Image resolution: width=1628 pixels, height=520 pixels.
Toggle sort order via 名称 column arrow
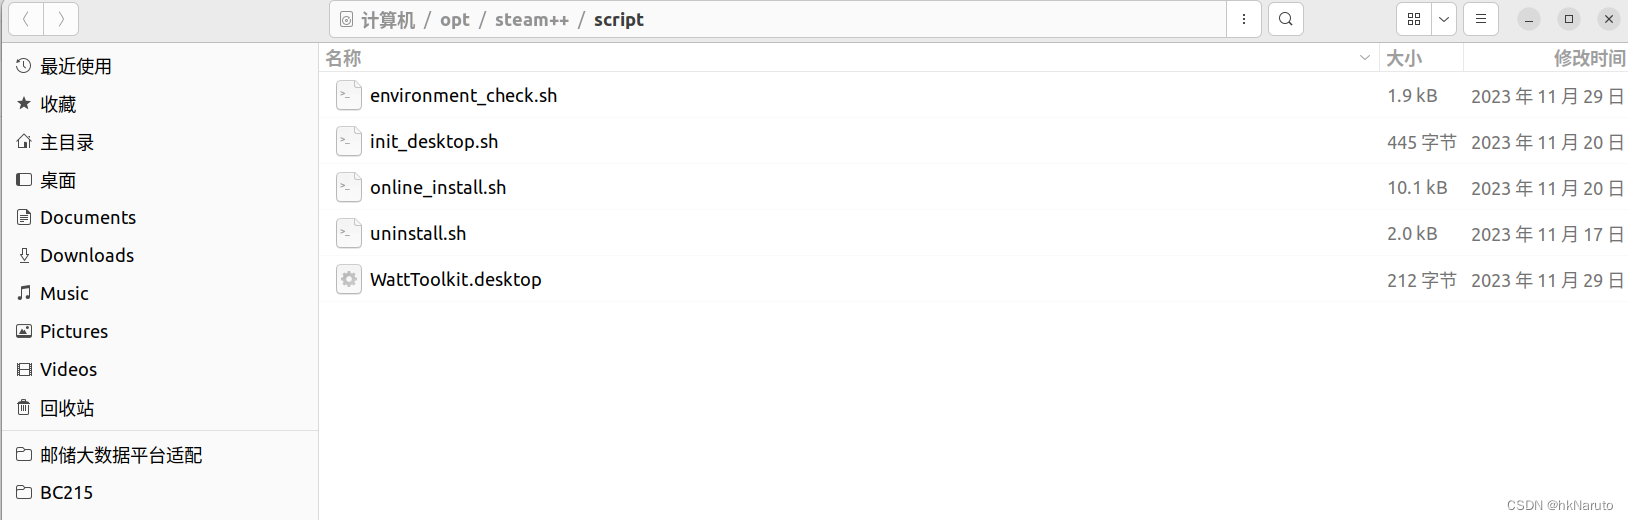pyautogui.click(x=1365, y=58)
